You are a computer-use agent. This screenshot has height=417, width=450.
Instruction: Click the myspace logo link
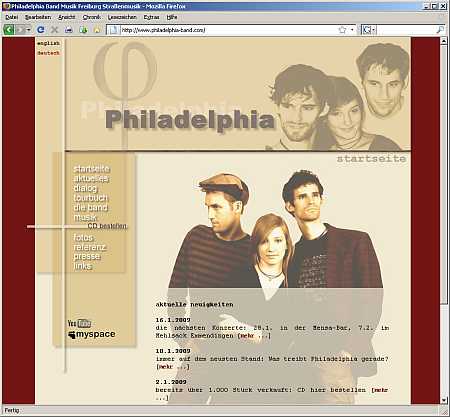pos(92,334)
